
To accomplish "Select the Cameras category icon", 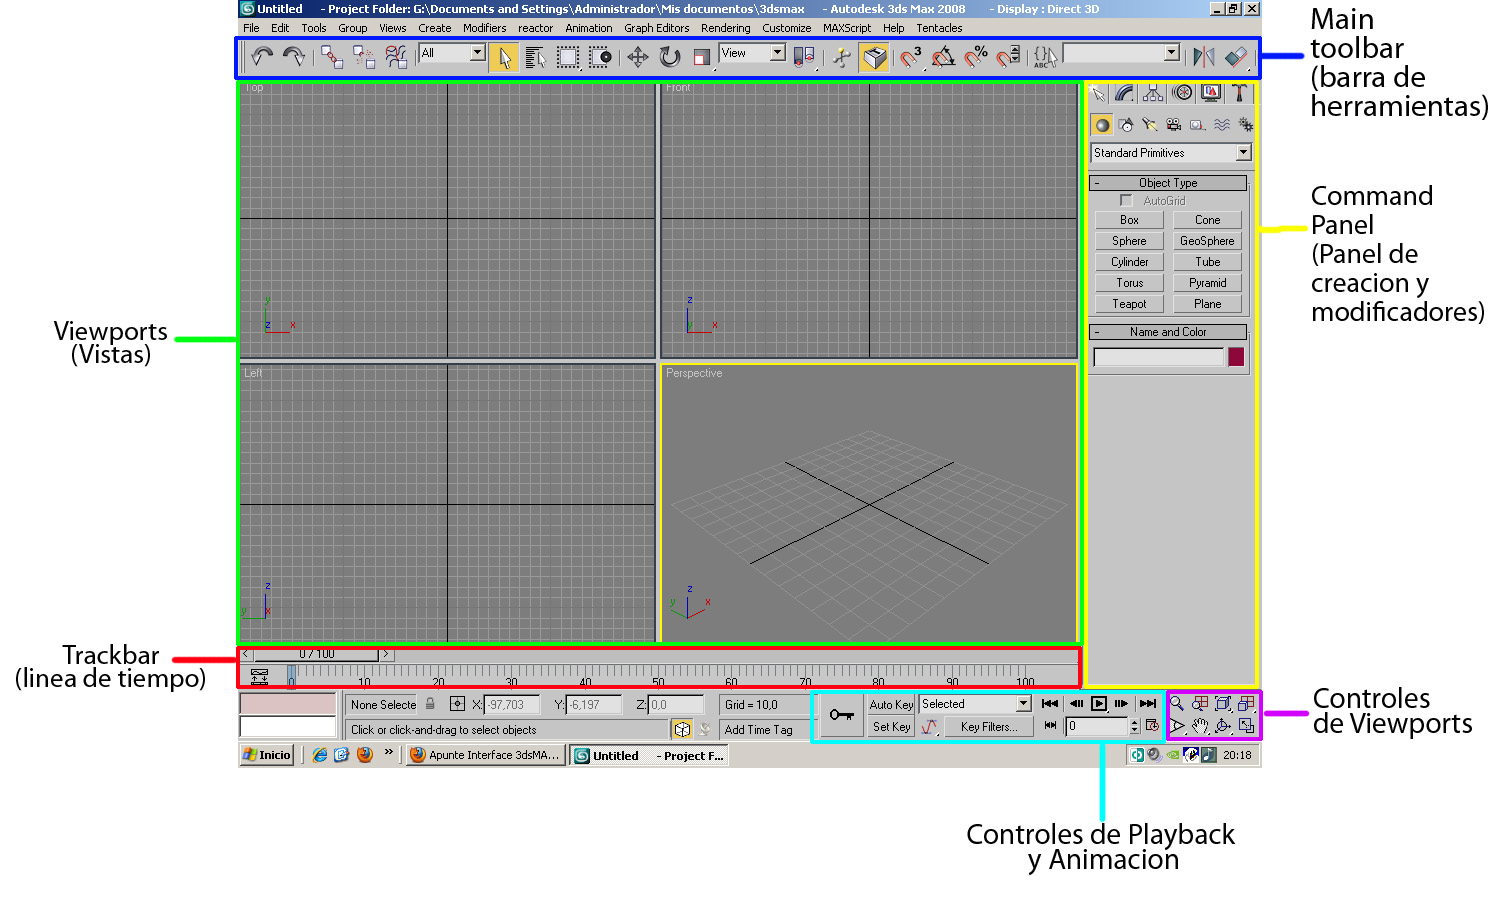I will pos(1174,125).
